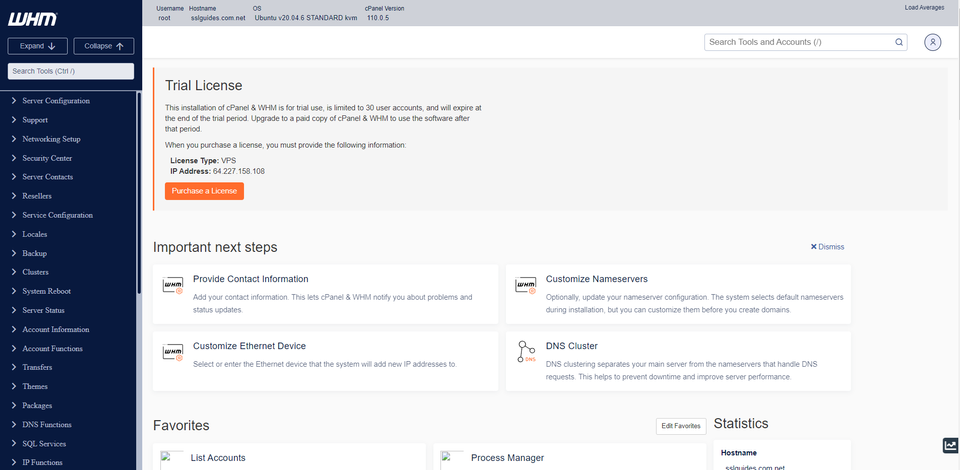The width and height of the screenshot is (960, 470).
Task: Click the DNS Cluster icon
Action: pyautogui.click(x=525, y=352)
